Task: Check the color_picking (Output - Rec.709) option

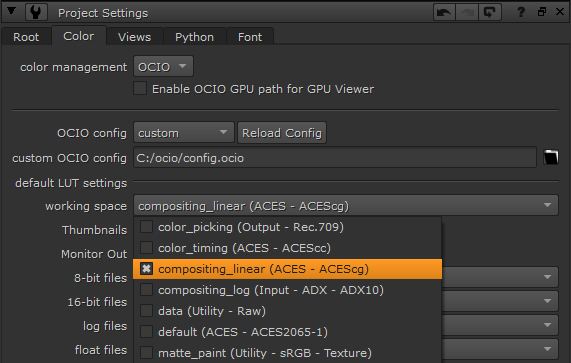Action: click(x=146, y=227)
